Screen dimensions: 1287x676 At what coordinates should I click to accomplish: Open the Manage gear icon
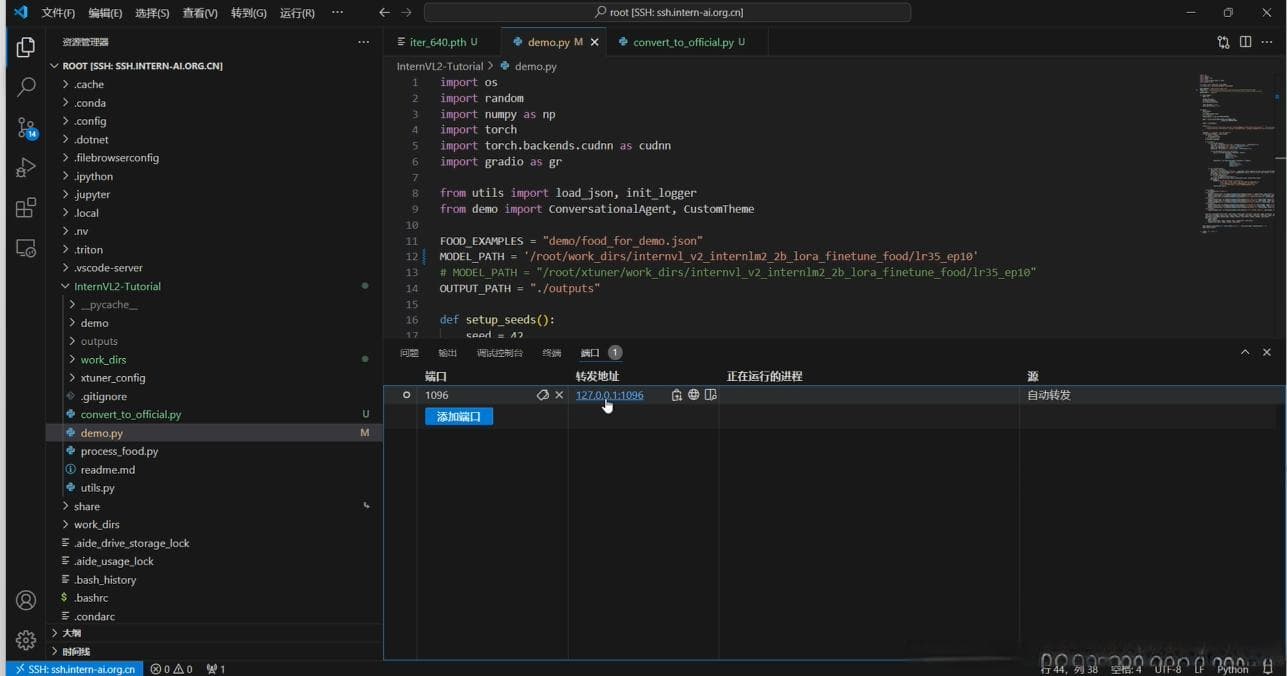[26, 640]
